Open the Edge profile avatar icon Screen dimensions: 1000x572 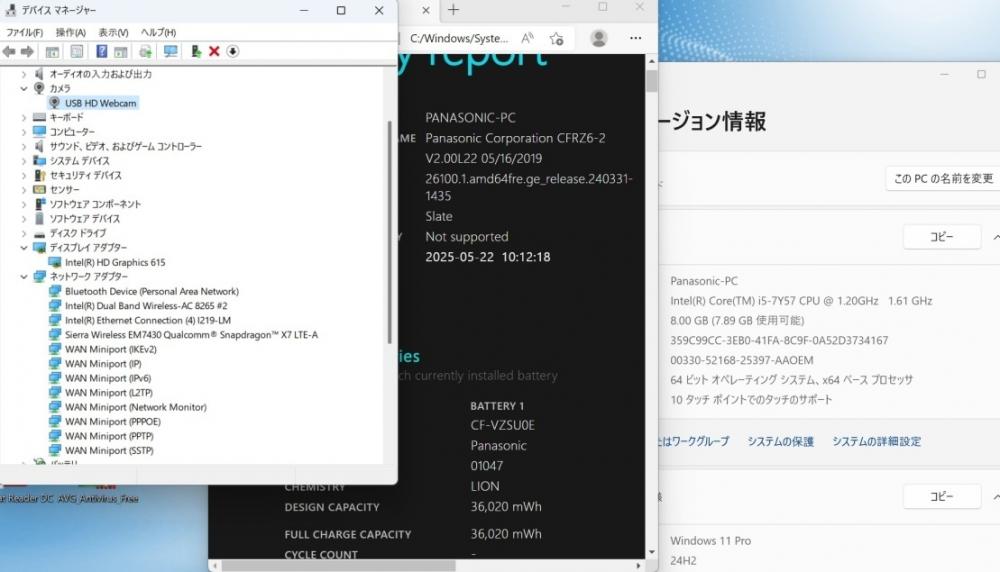(x=598, y=38)
